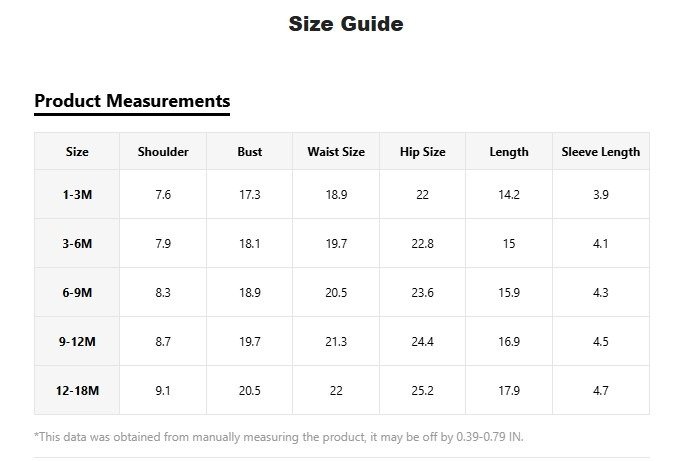Click the Size Guide heading

pyautogui.click(x=346, y=24)
